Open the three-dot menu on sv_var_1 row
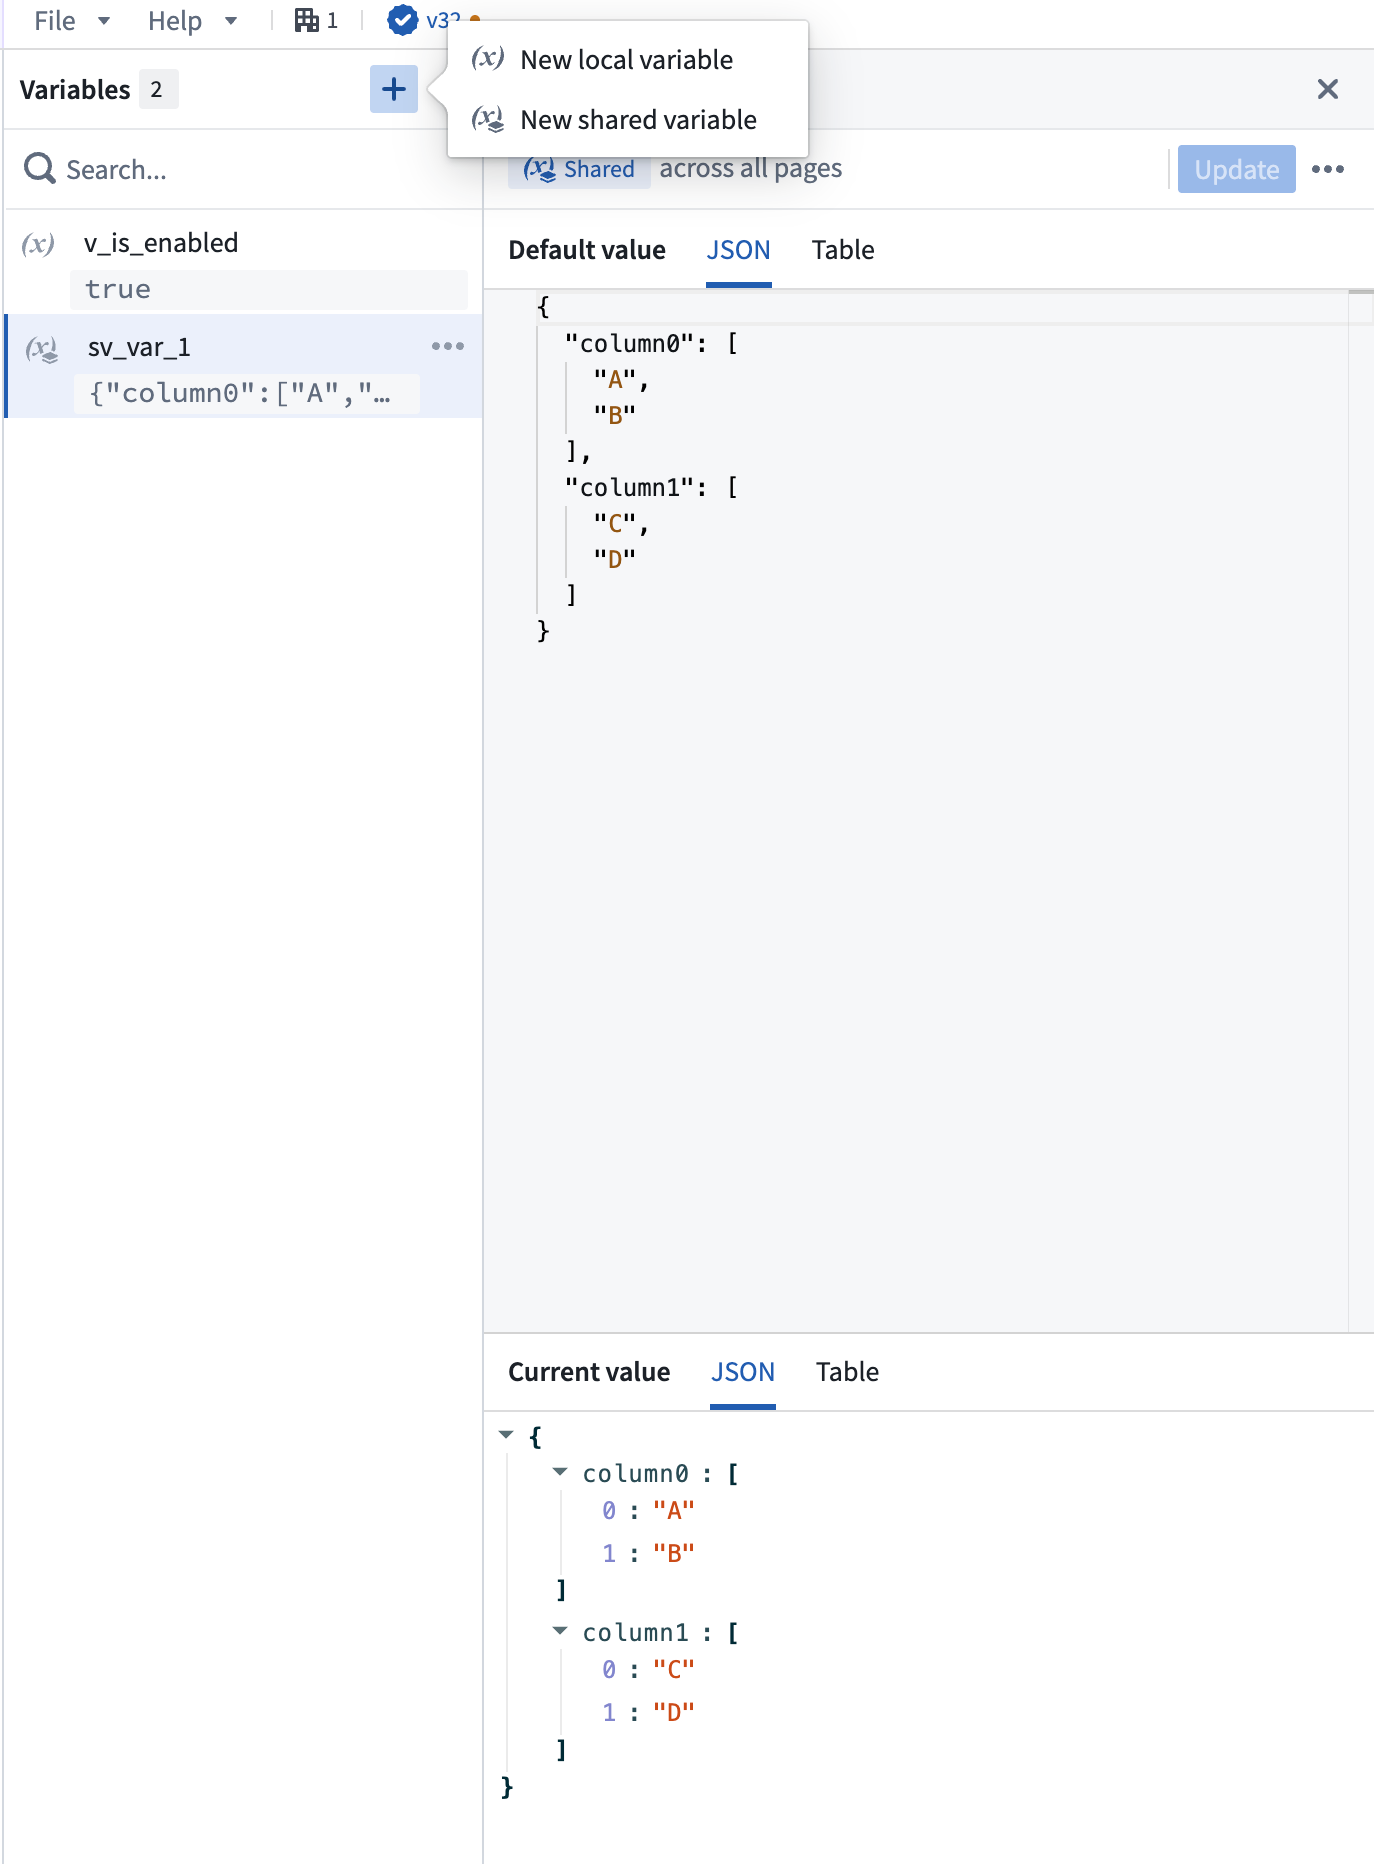The height and width of the screenshot is (1864, 1374). click(x=448, y=346)
